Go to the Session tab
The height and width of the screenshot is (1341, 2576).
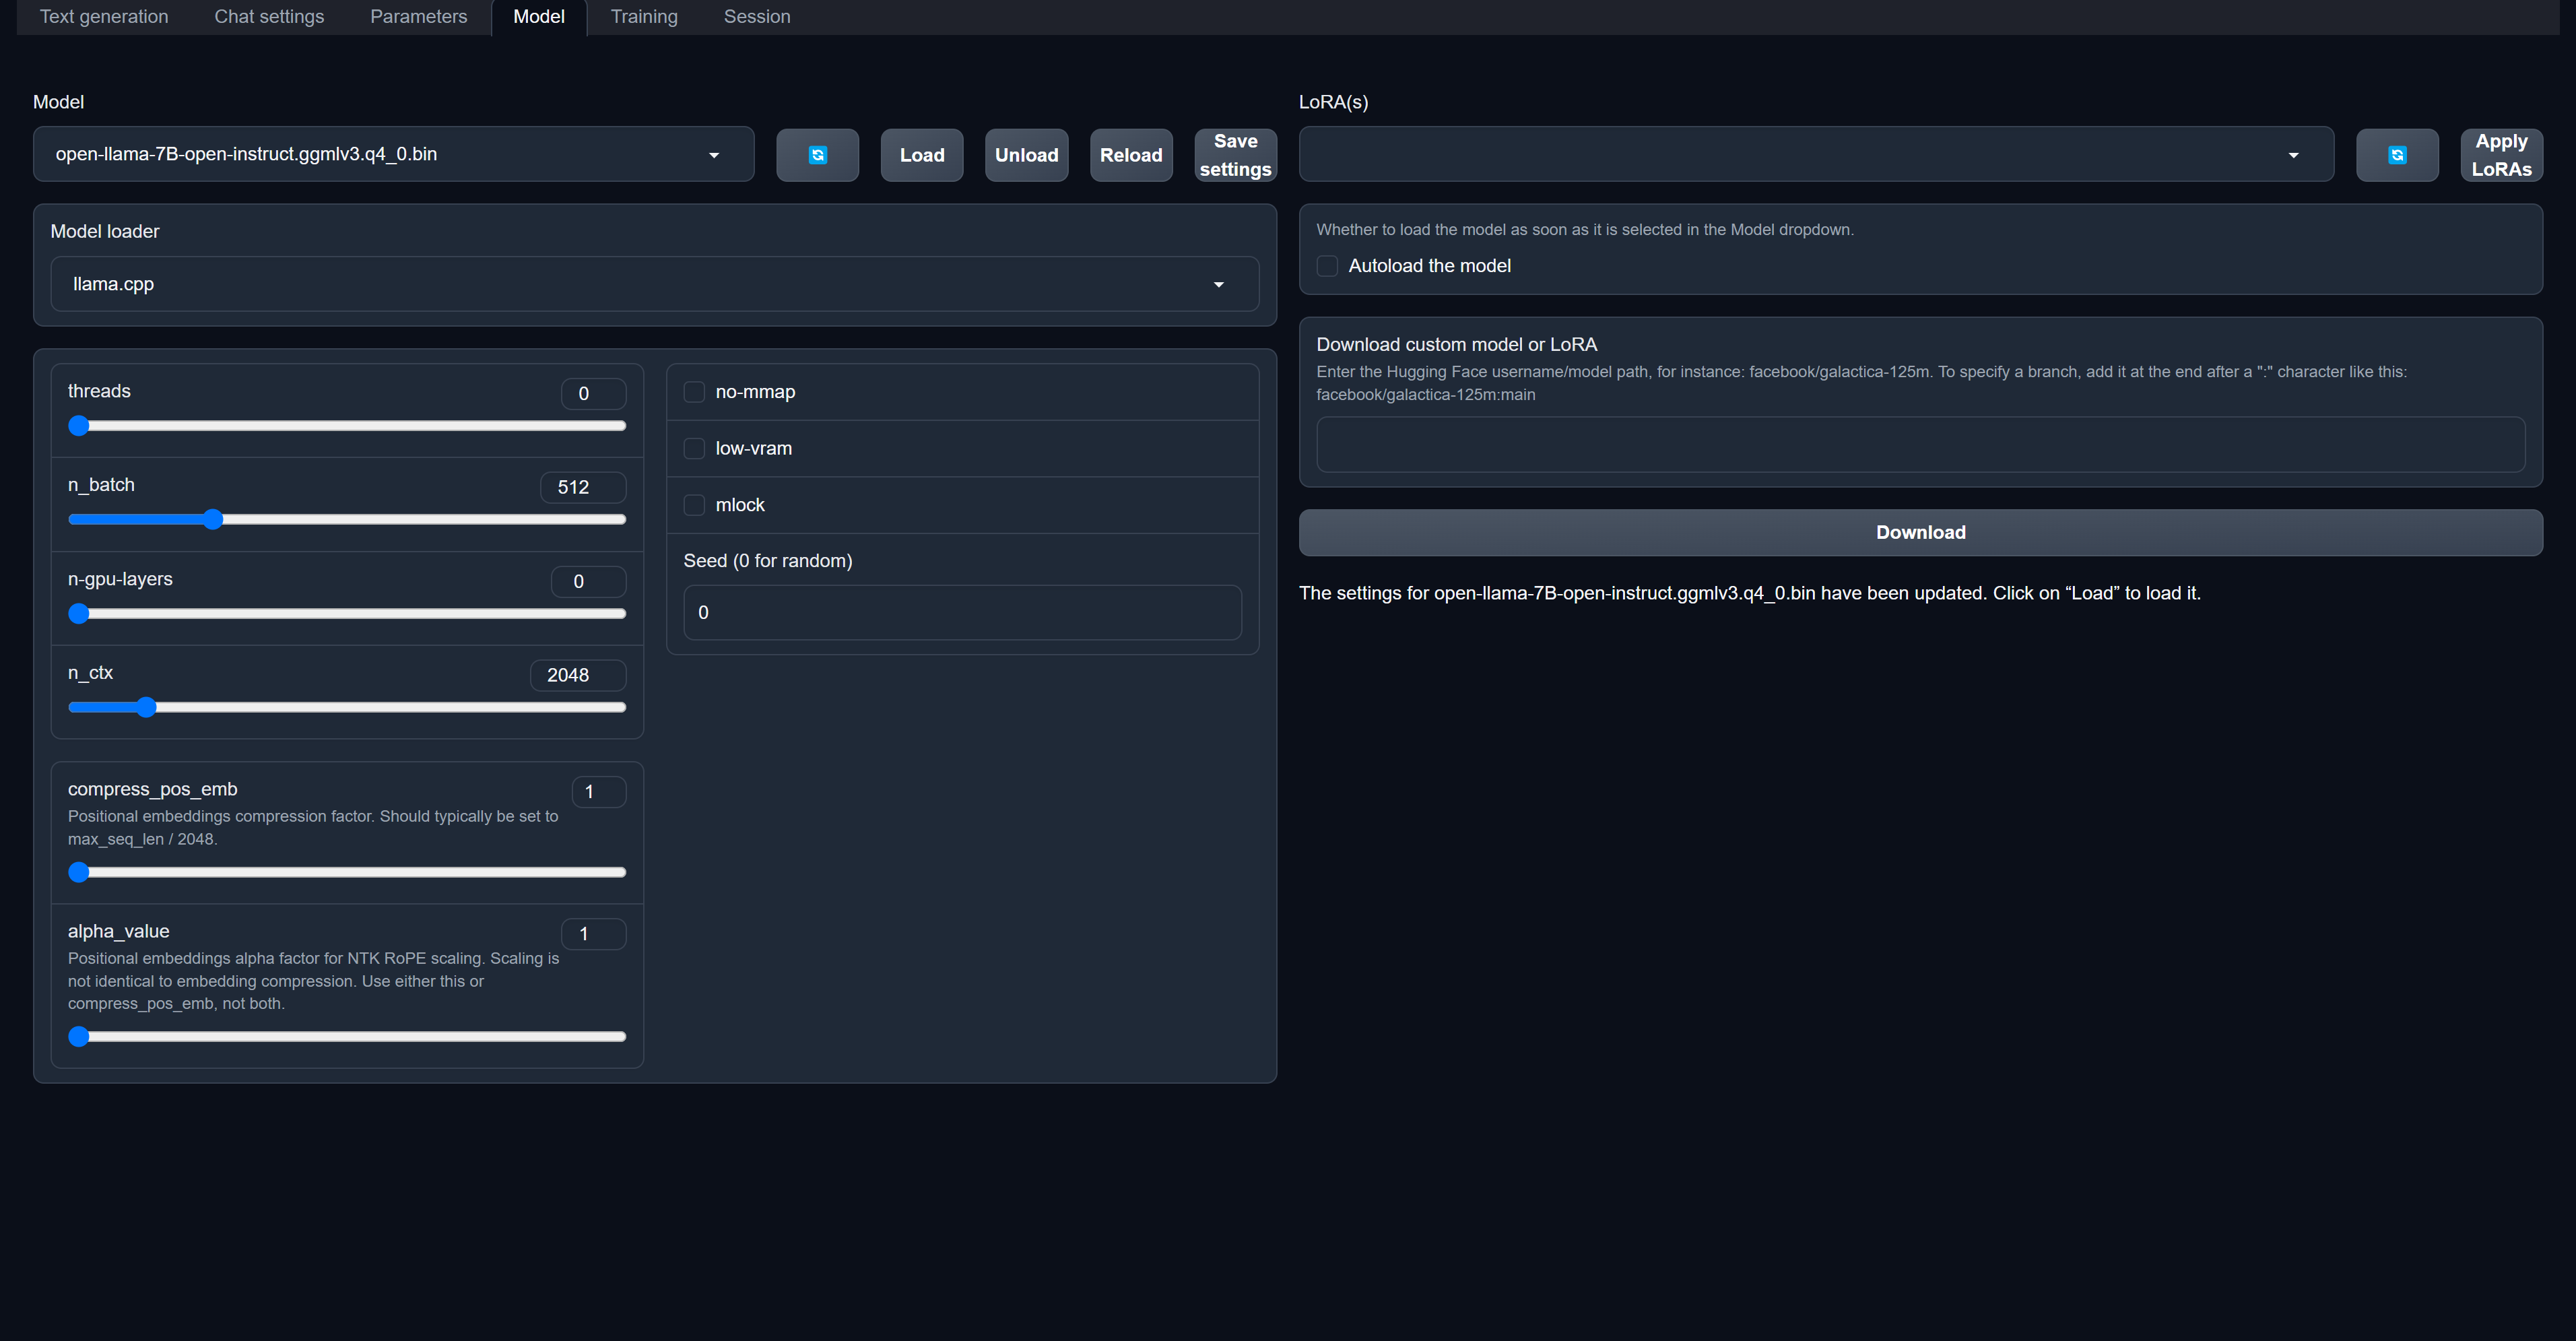(756, 17)
